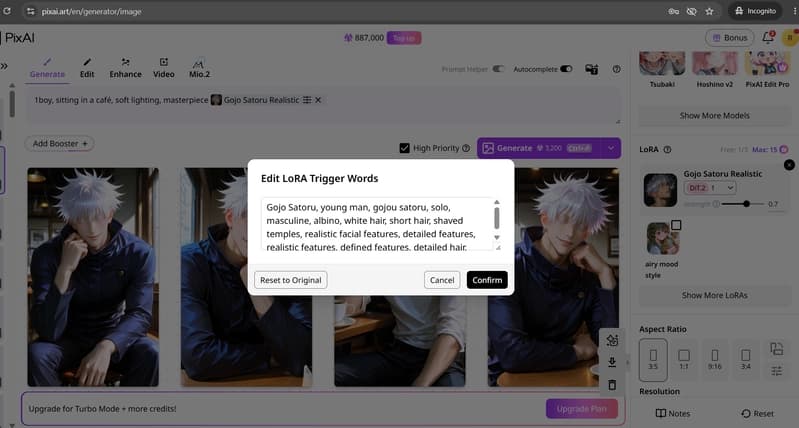Remove Gojo Satoru Realistic tag from prompt
Viewport: 799px width, 428px height.
pyautogui.click(x=318, y=100)
